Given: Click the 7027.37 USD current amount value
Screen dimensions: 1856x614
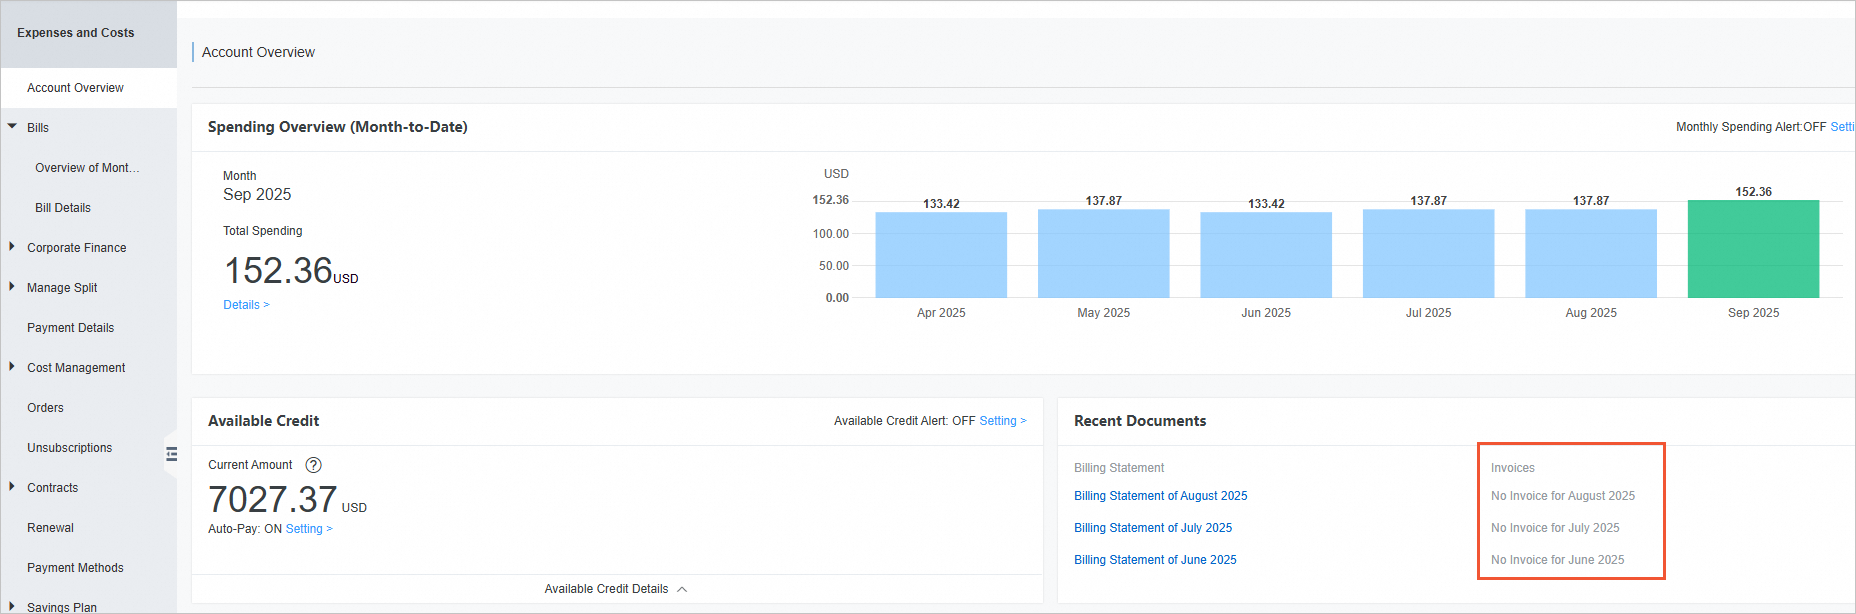Looking at the screenshot, I should [287, 500].
